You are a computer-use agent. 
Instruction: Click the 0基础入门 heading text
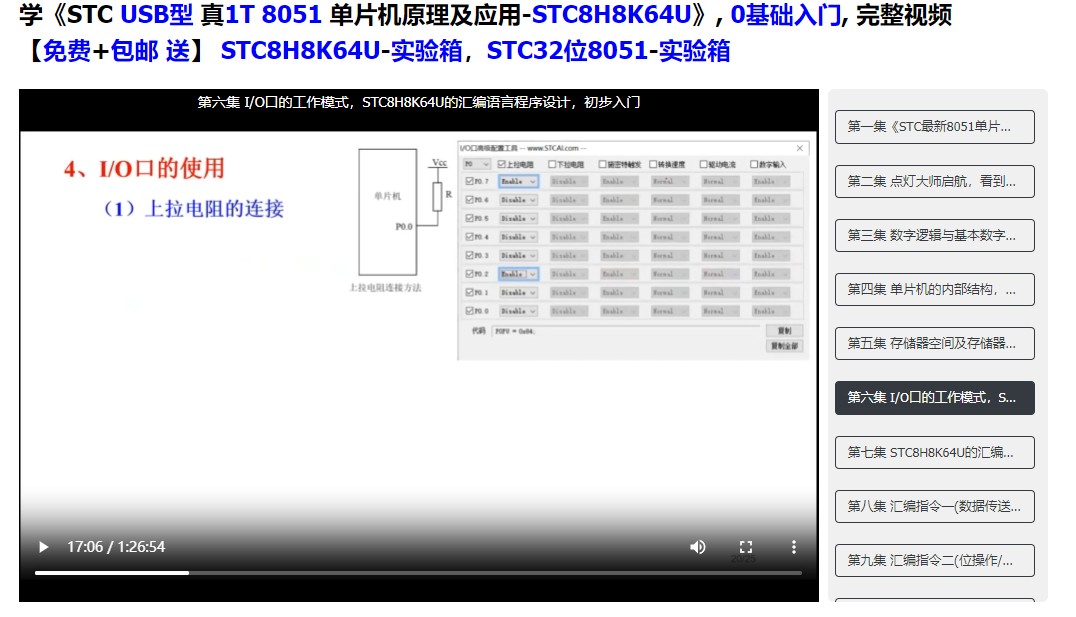[786, 14]
